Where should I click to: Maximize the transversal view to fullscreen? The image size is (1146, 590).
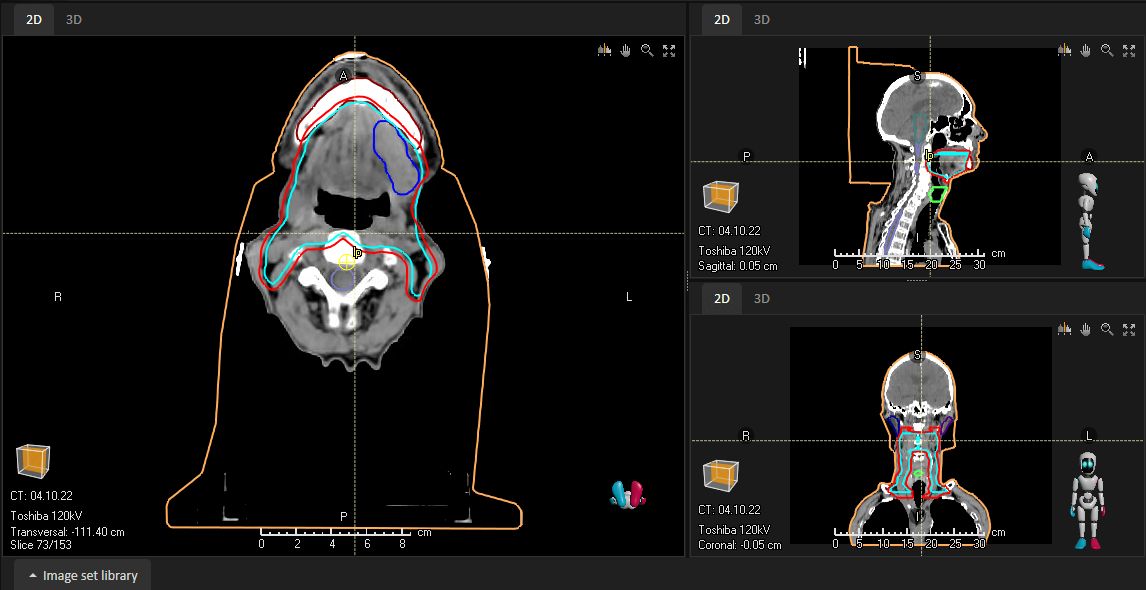[669, 50]
